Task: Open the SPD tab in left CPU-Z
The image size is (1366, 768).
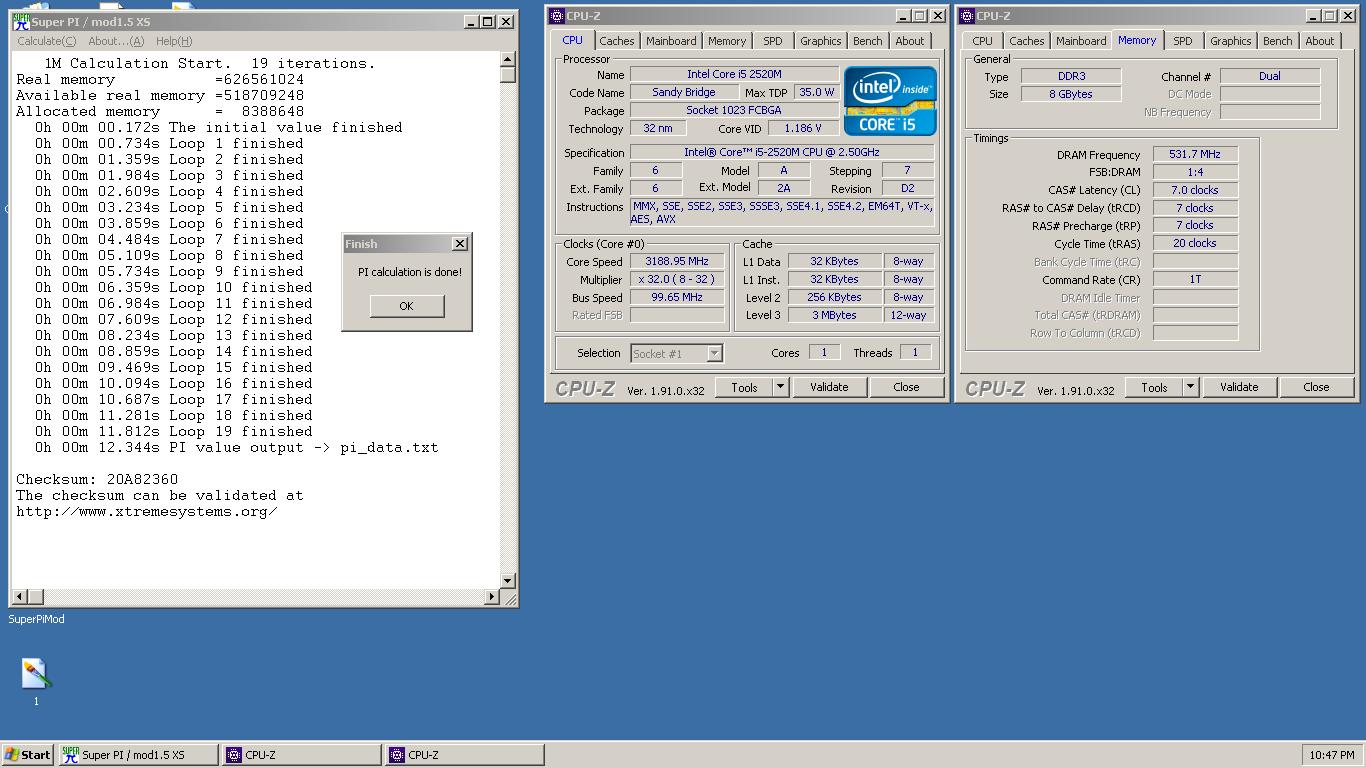Action: point(773,41)
